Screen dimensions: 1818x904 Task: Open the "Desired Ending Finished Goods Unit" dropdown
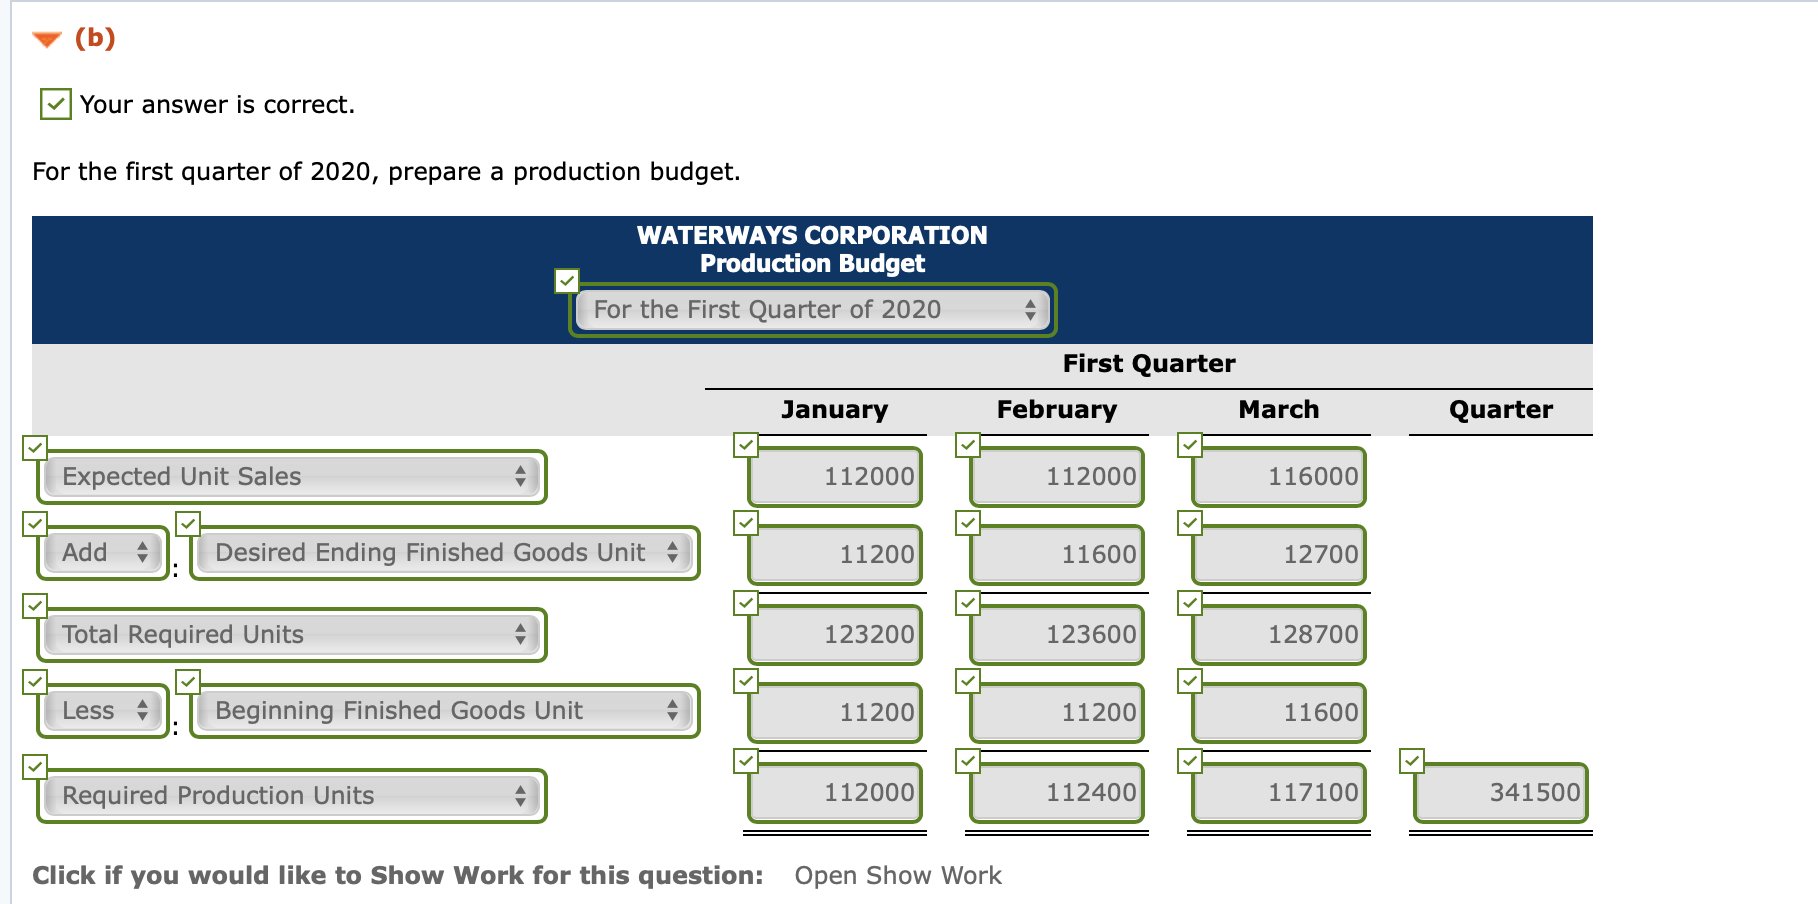(444, 552)
